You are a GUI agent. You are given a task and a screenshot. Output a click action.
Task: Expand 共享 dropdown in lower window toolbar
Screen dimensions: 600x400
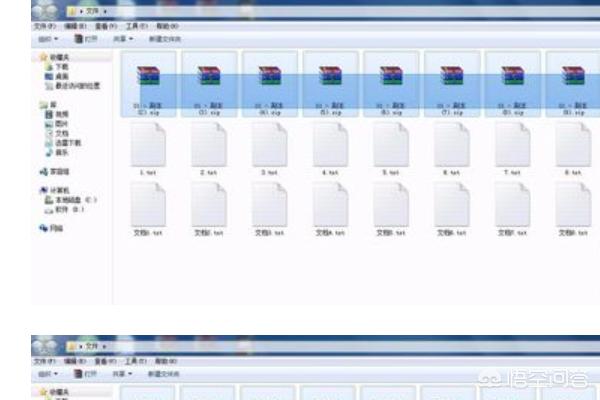click(122, 374)
